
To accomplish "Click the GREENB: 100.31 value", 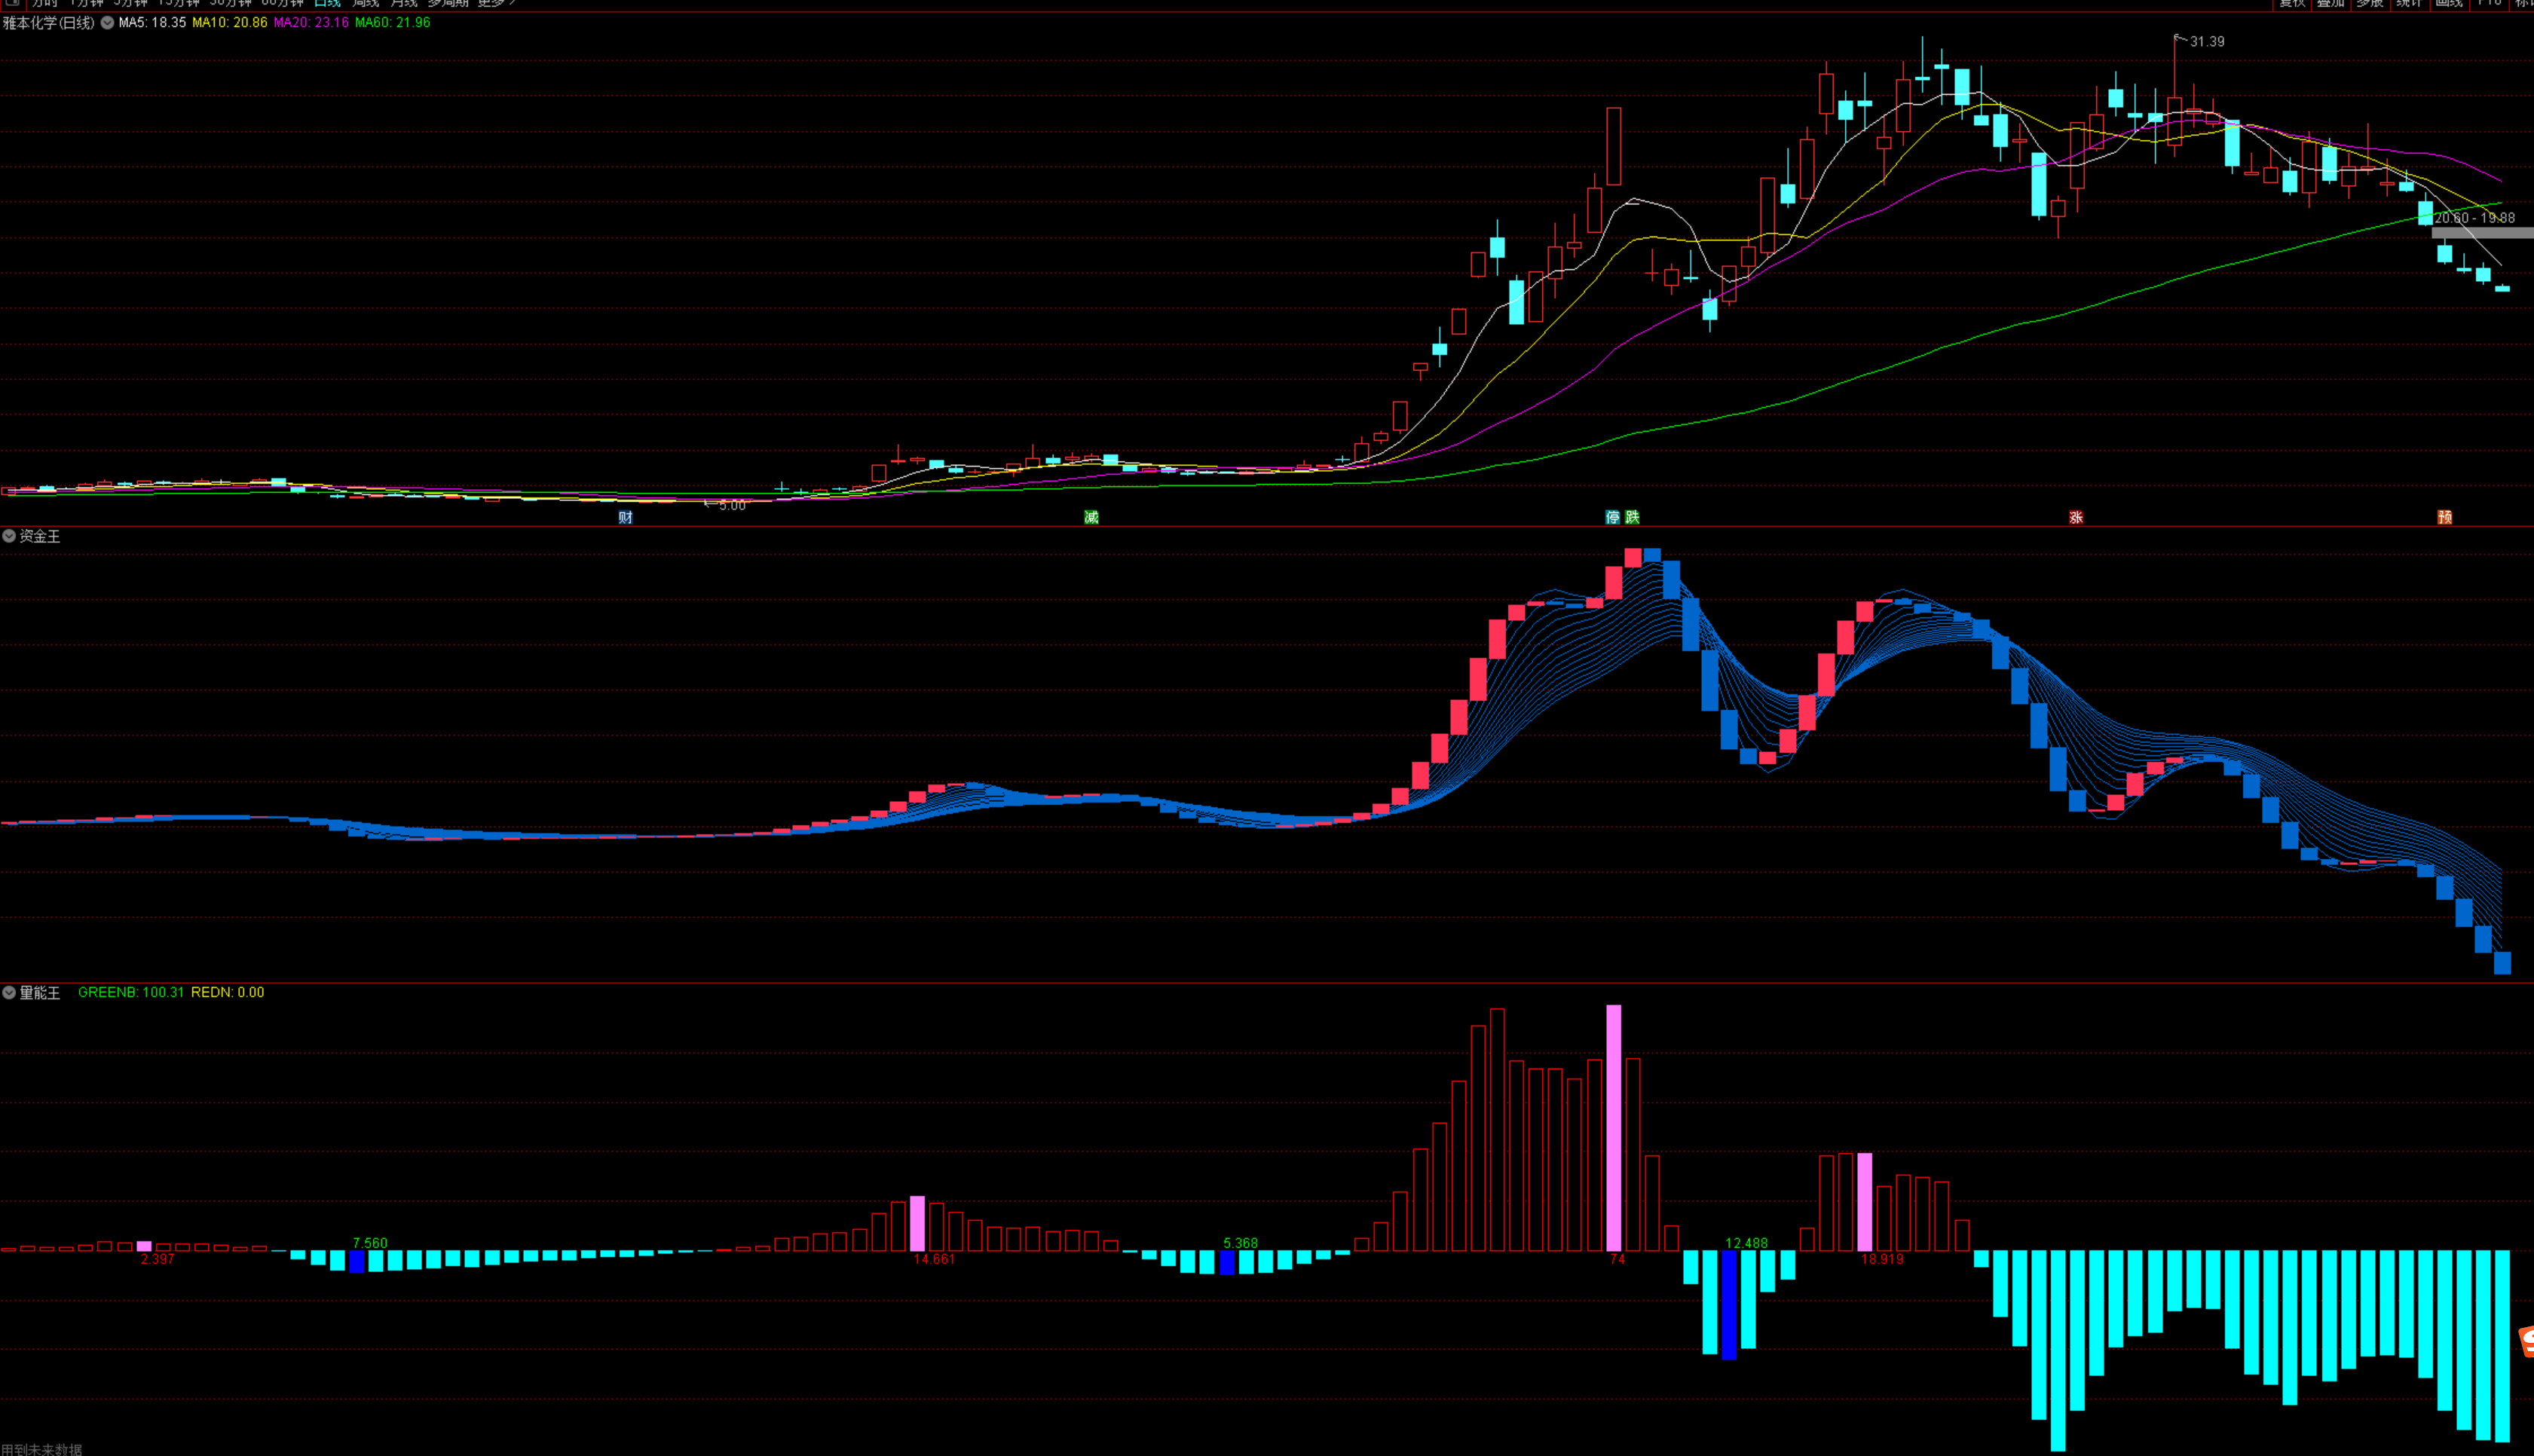I will click(131, 992).
